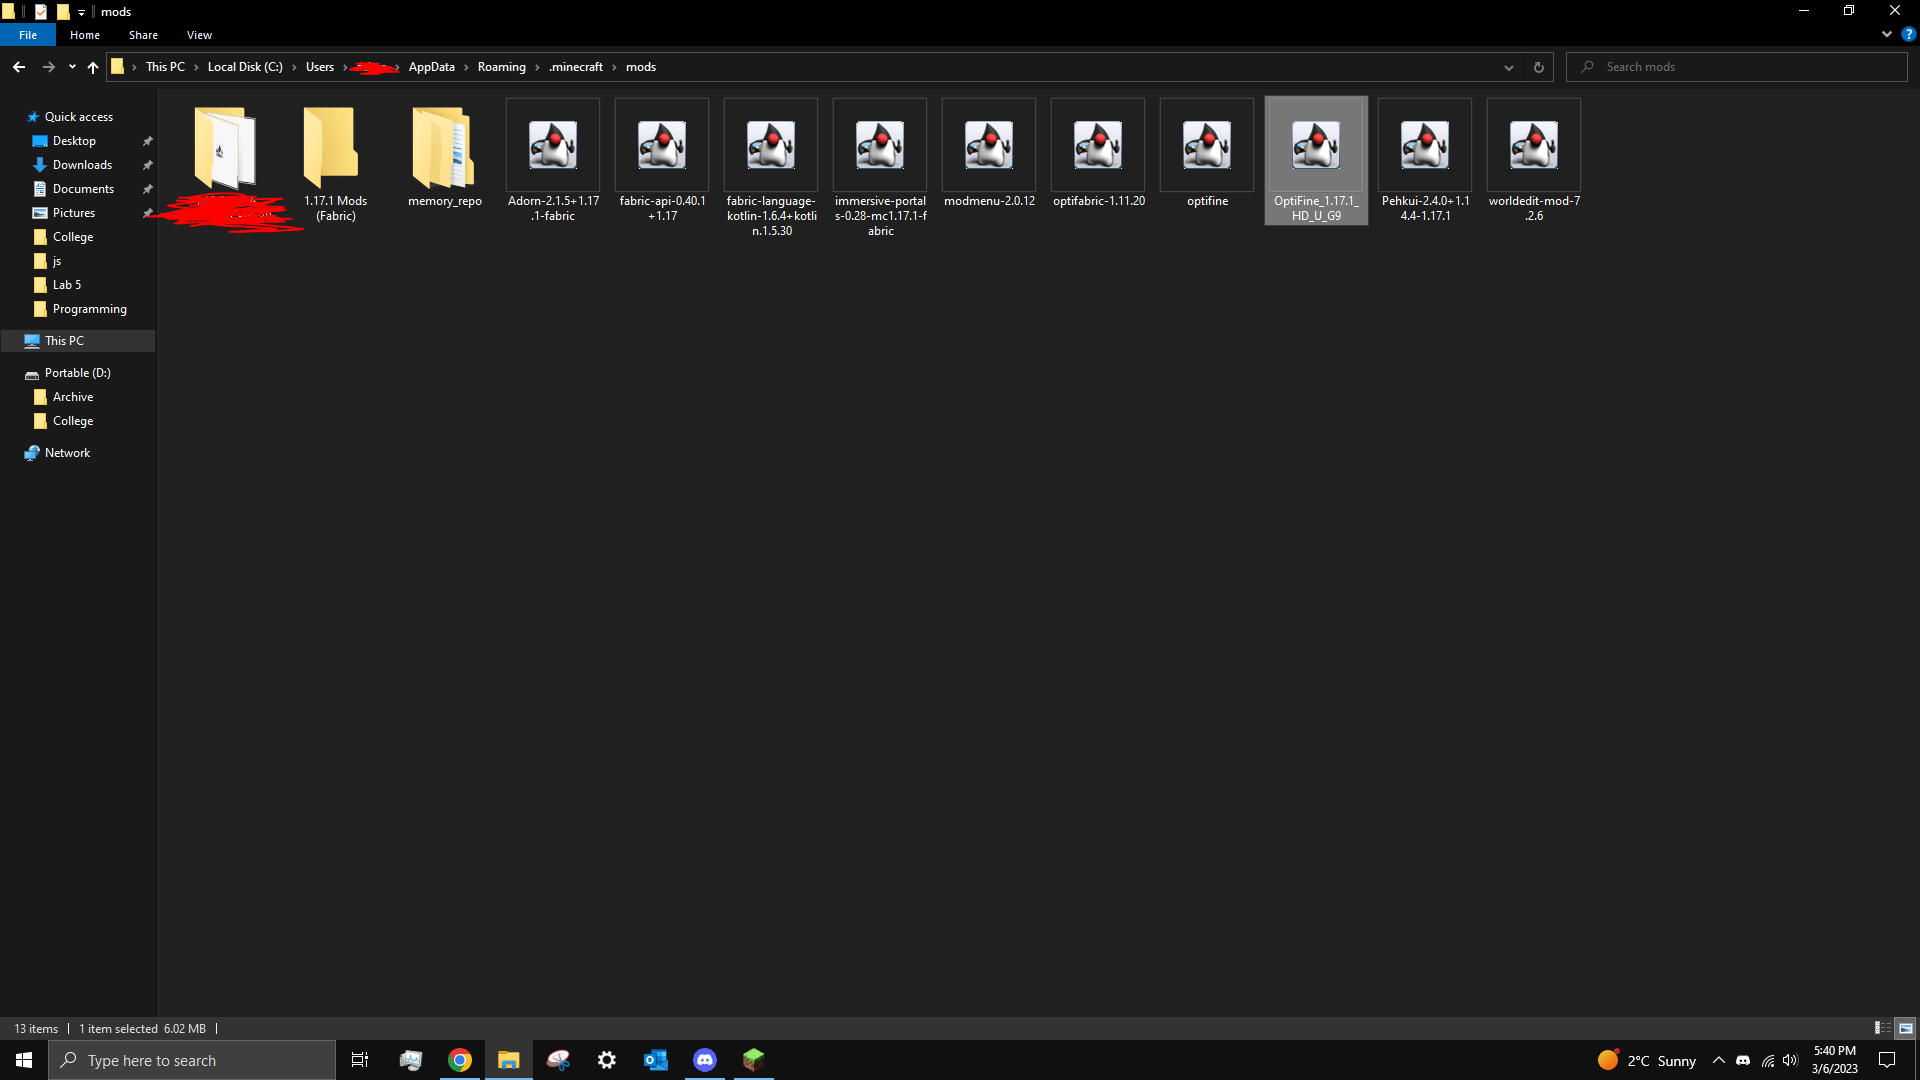Click the Help question mark icon
Screen dimensions: 1920x1080
1910,34
